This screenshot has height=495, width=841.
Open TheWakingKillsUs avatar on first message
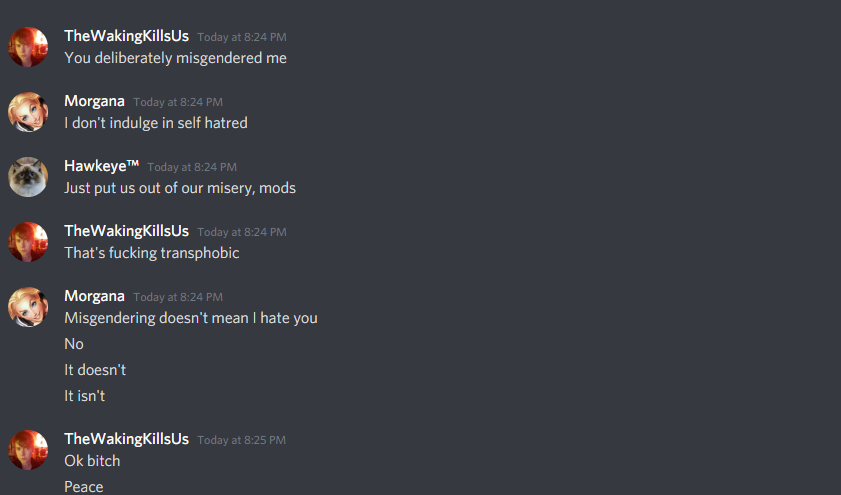tap(28, 47)
